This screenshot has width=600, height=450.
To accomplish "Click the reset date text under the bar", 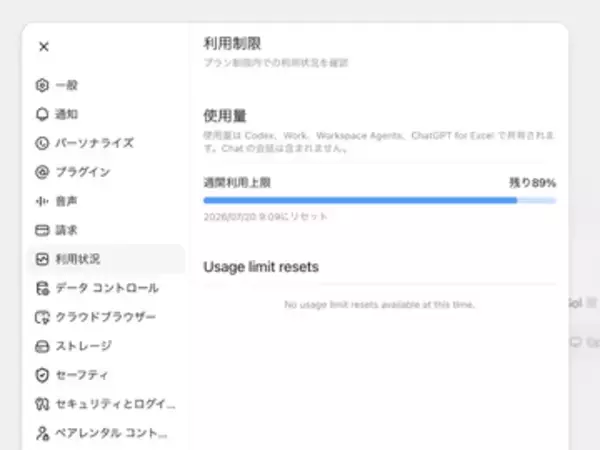I will point(265,217).
